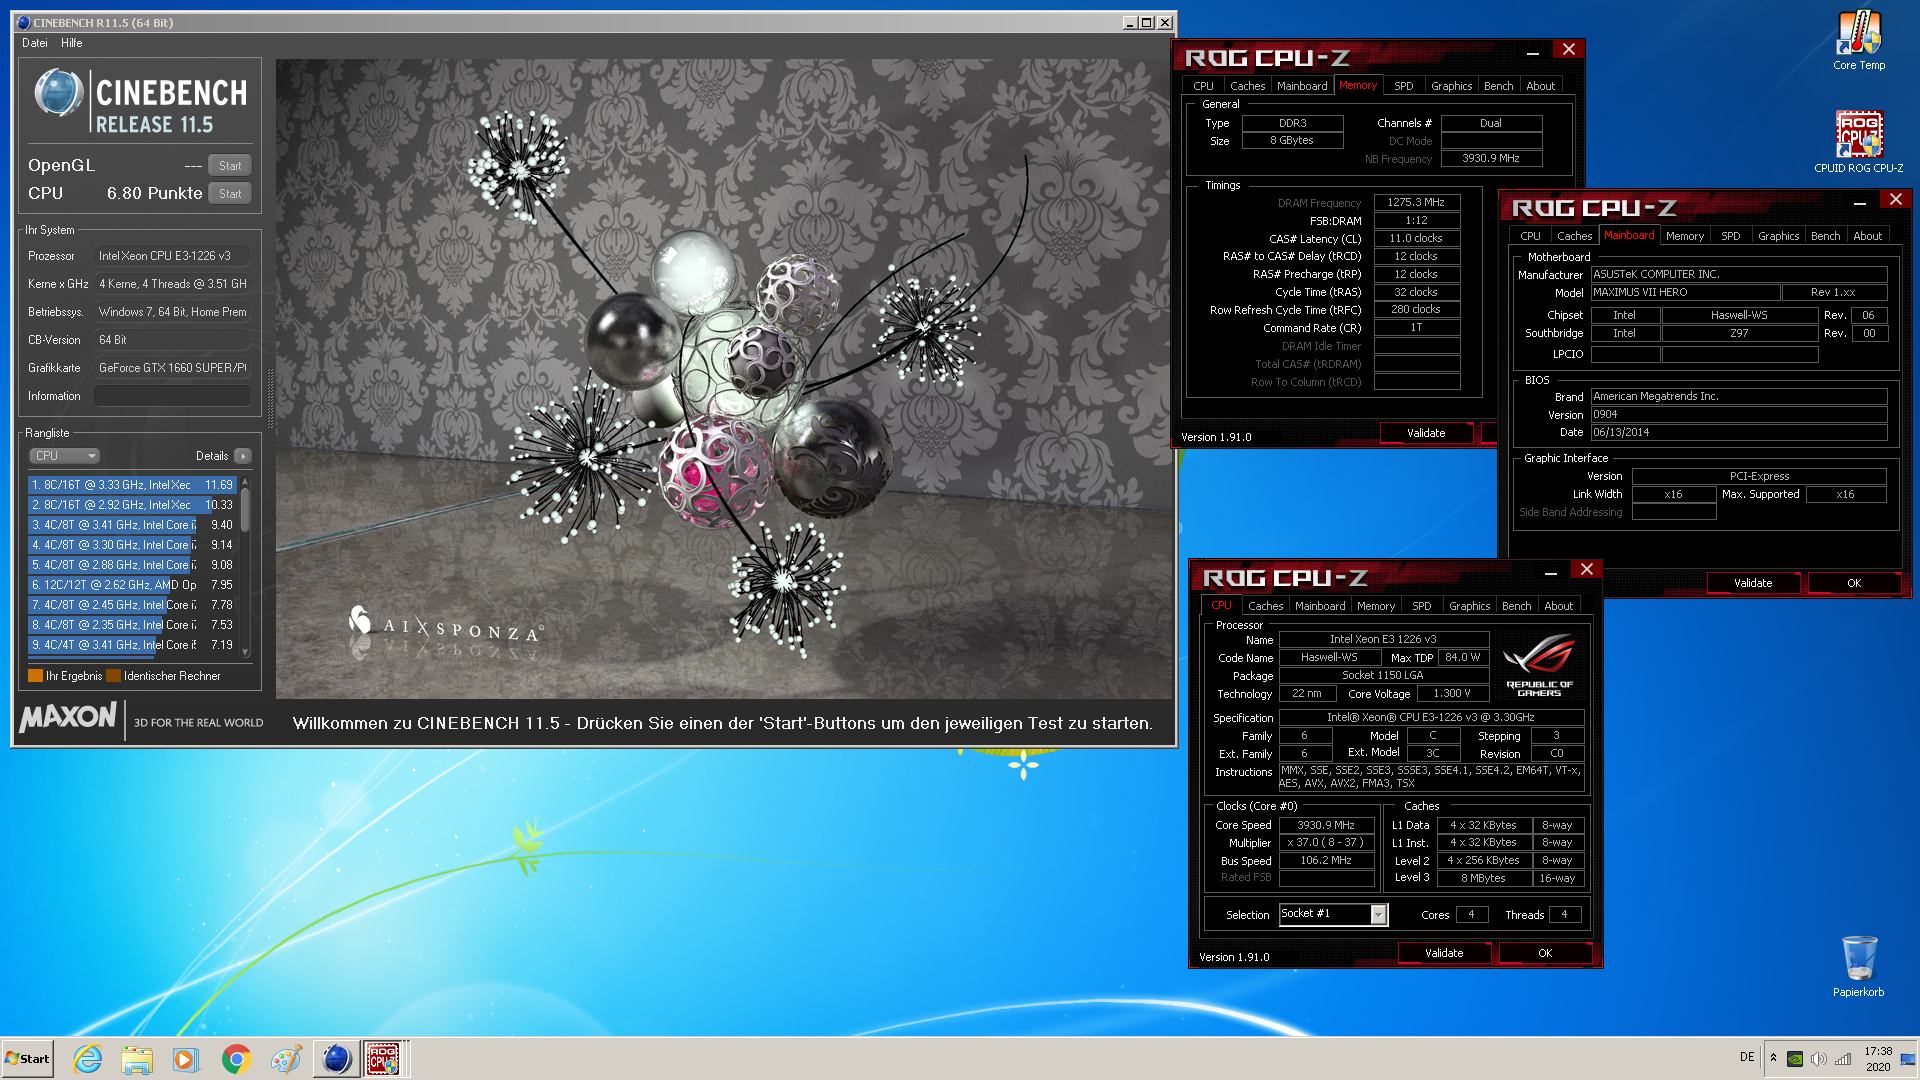Open CPU tab in Memory CPU-Z window
This screenshot has width=1920, height=1080.
tap(1203, 86)
